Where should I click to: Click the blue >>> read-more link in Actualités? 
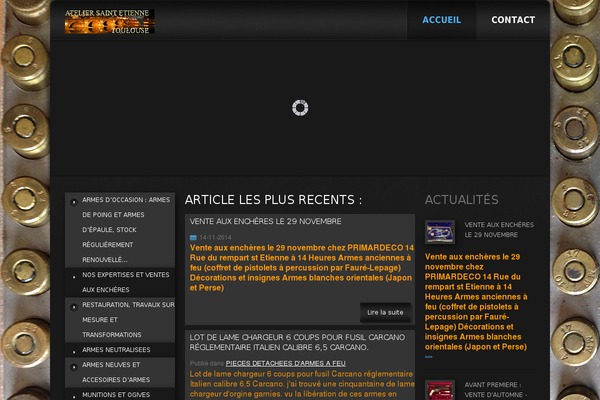pos(429,357)
